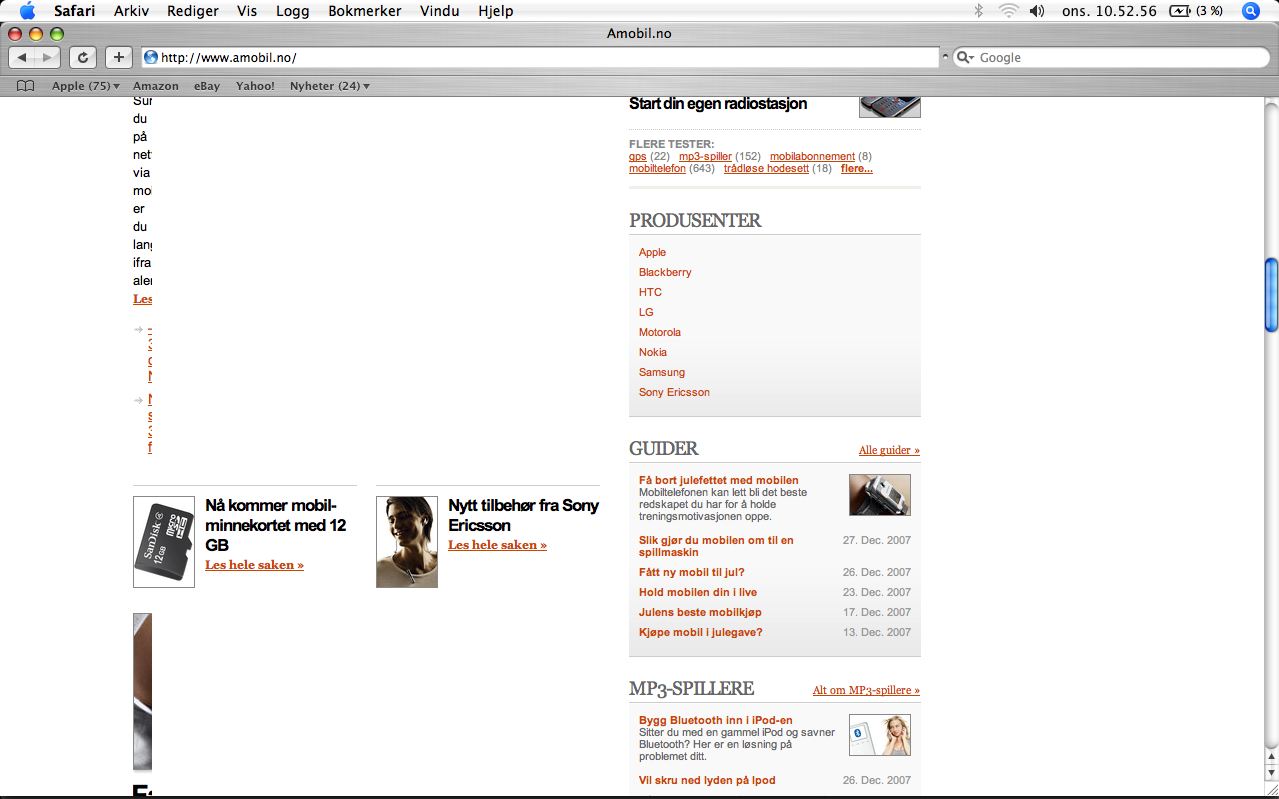Open 'Bygg Bluetooth inn i iPod-en' article
This screenshot has width=1279, height=799.
click(716, 720)
